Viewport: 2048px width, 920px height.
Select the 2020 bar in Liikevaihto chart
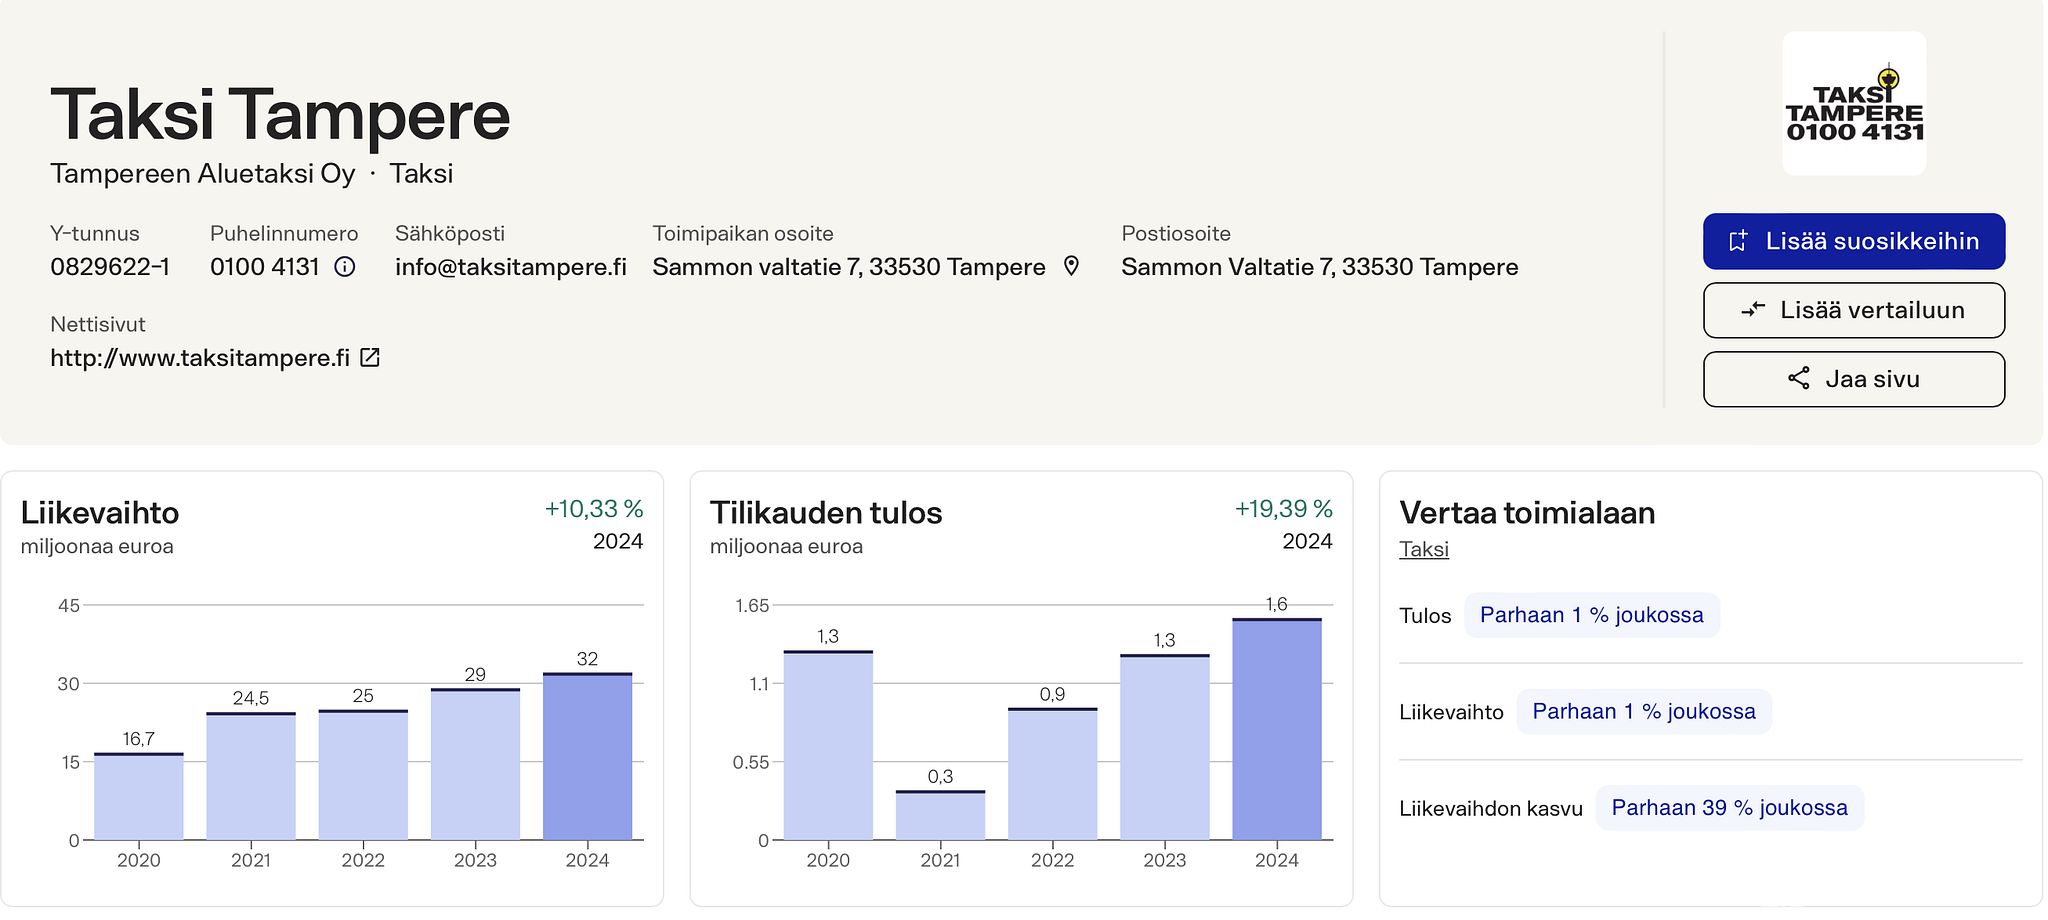[x=139, y=796]
